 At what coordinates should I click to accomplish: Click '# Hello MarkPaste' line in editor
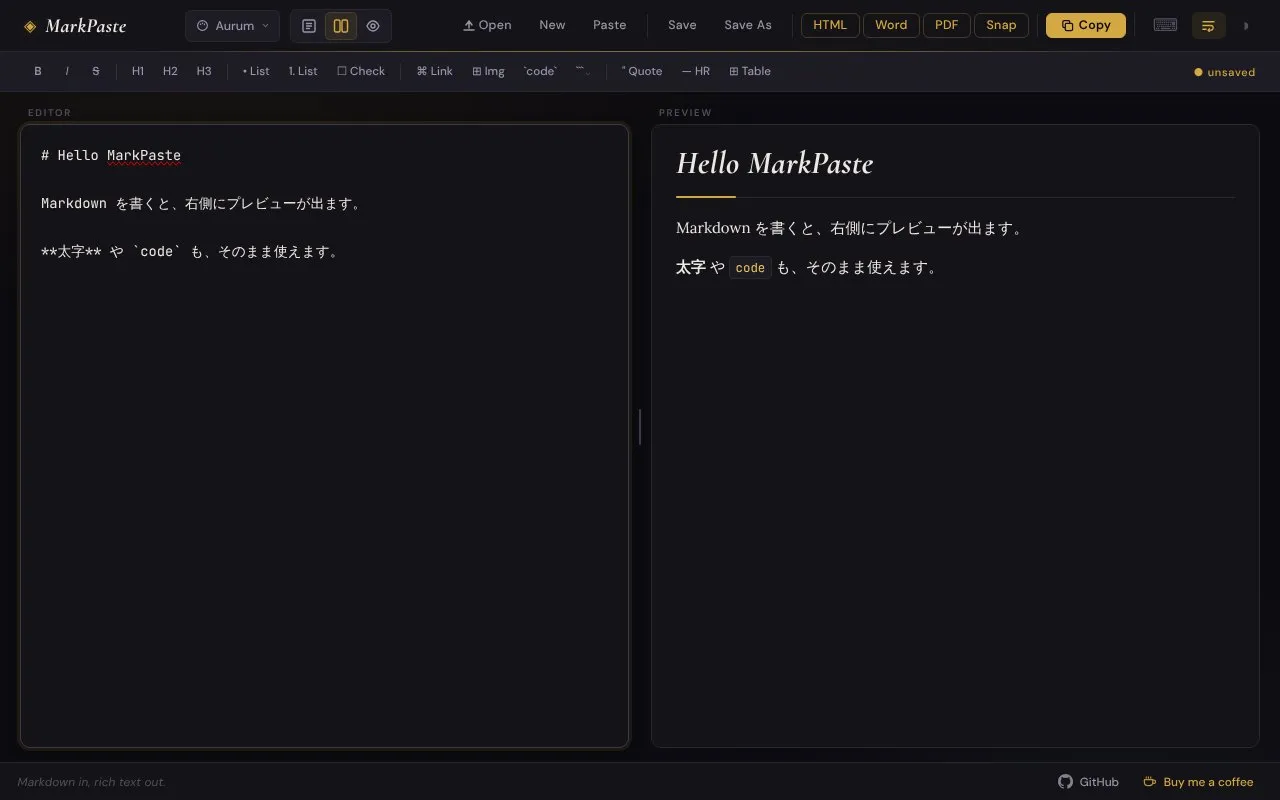(x=111, y=155)
